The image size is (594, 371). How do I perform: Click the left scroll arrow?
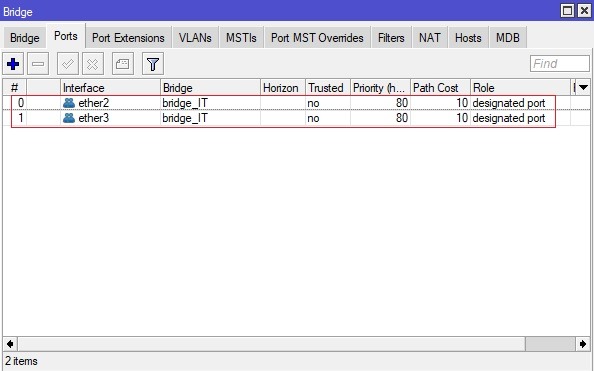click(10, 344)
